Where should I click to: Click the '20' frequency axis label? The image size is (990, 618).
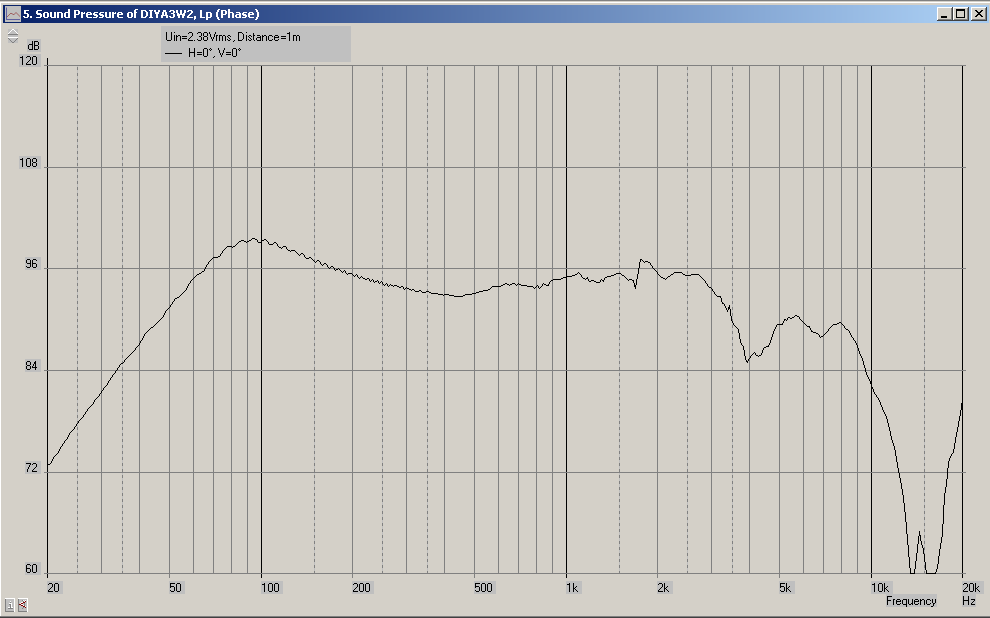tap(54, 588)
